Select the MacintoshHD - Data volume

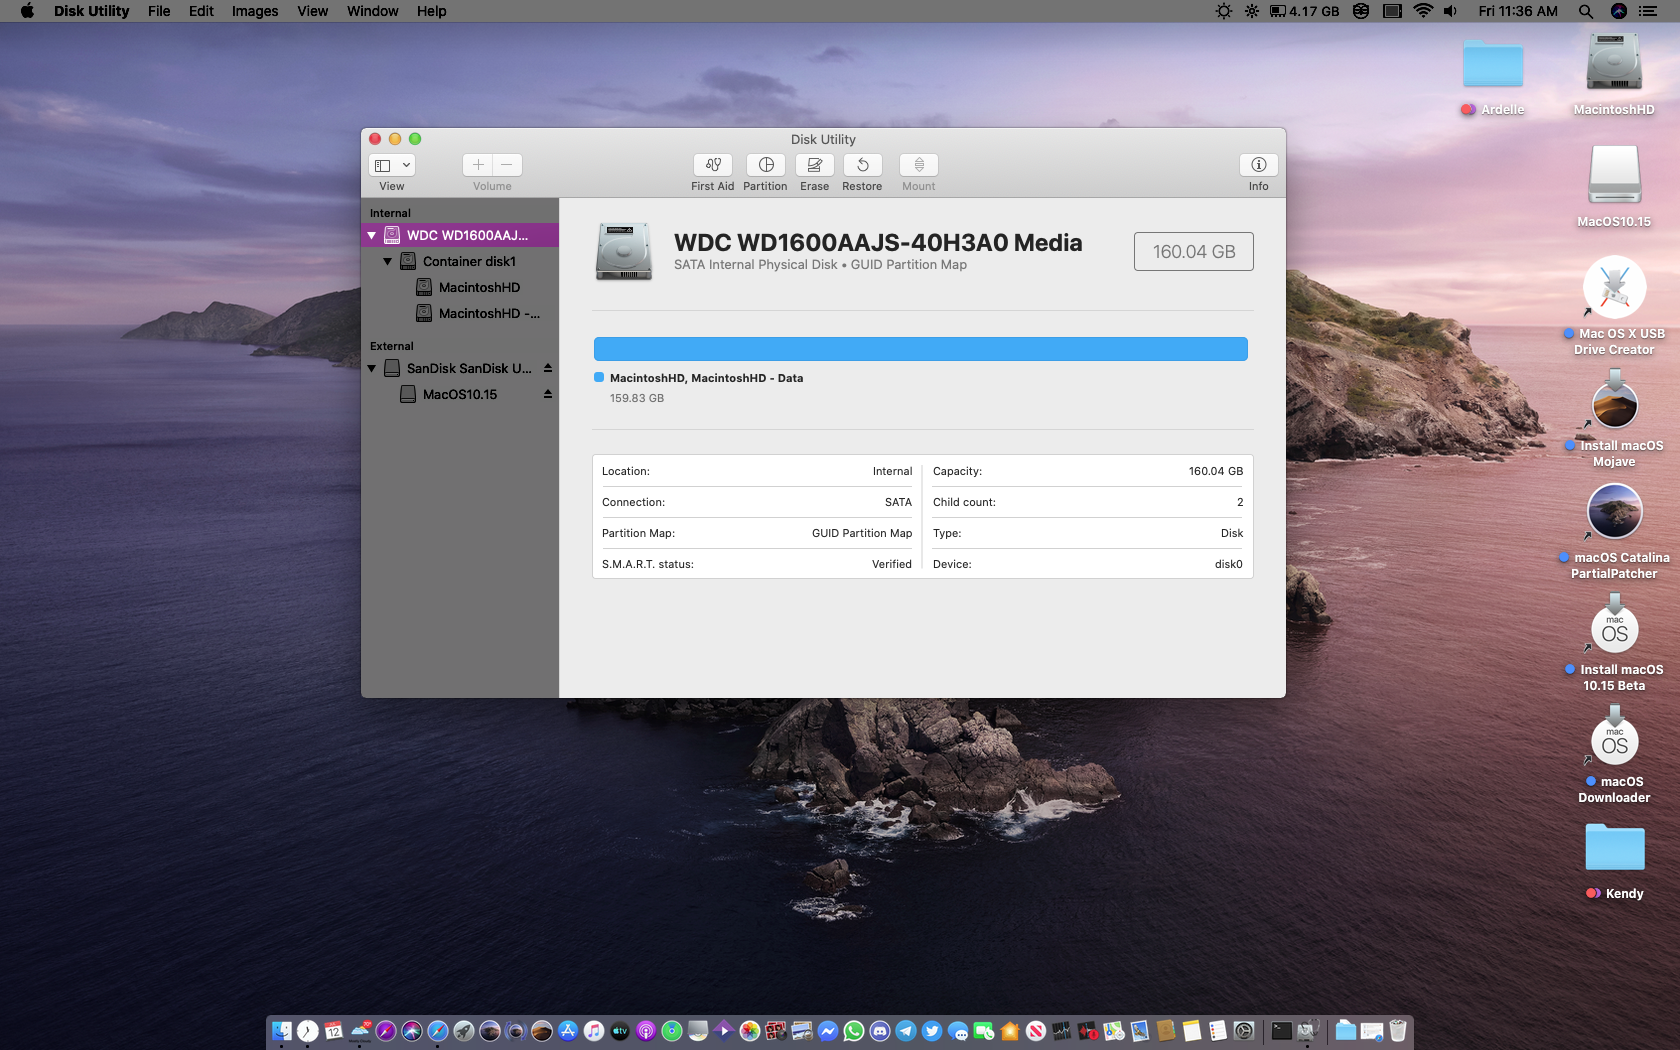(x=460, y=314)
